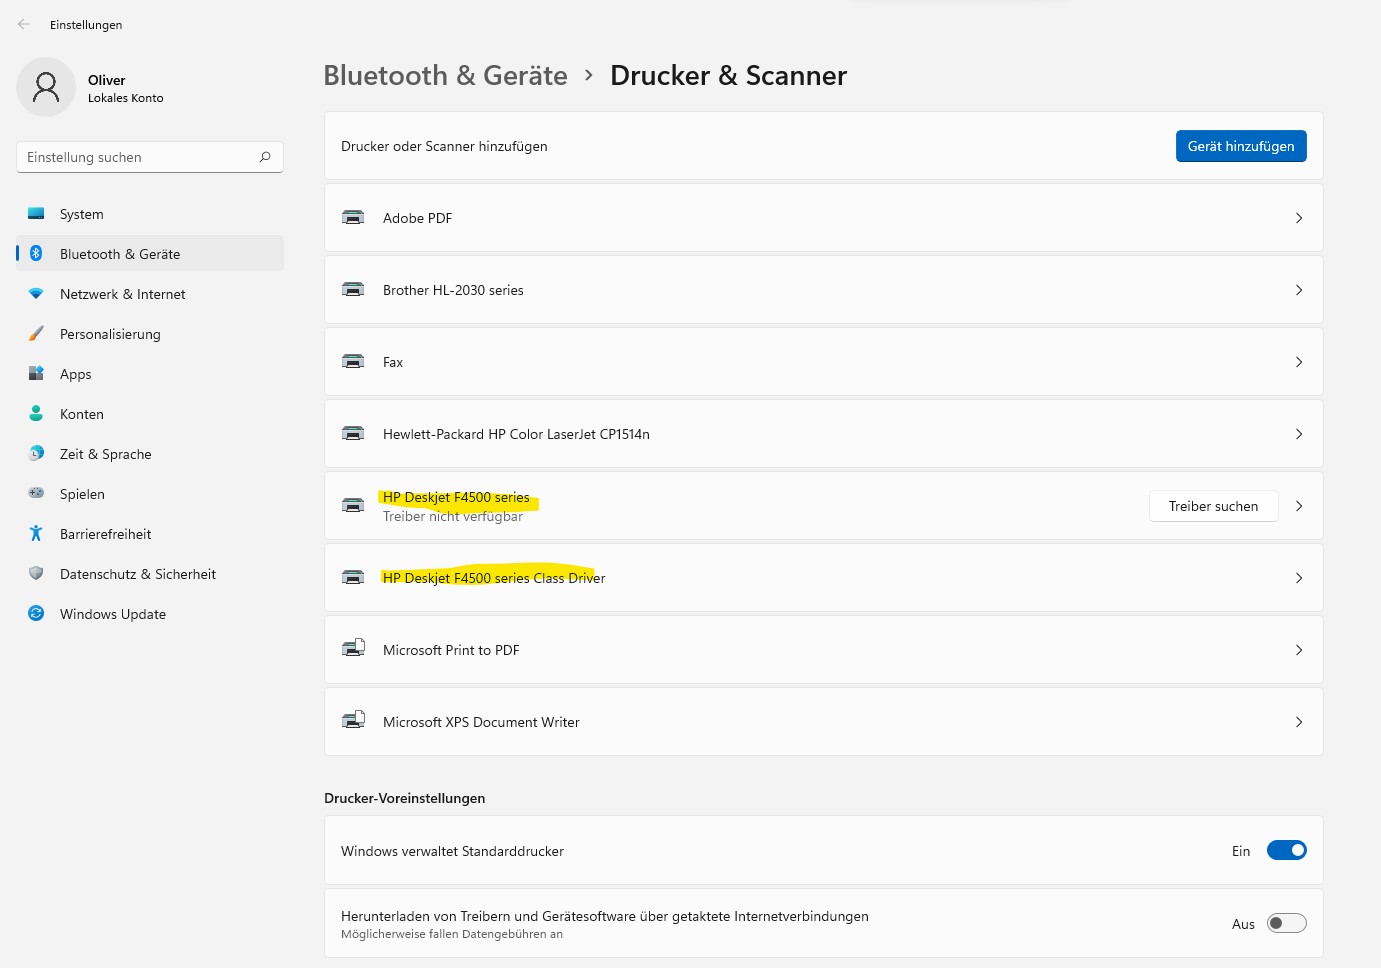The width and height of the screenshot is (1381, 968).
Task: Click Bluetooth & Geräte breadcrumb link
Action: point(445,75)
